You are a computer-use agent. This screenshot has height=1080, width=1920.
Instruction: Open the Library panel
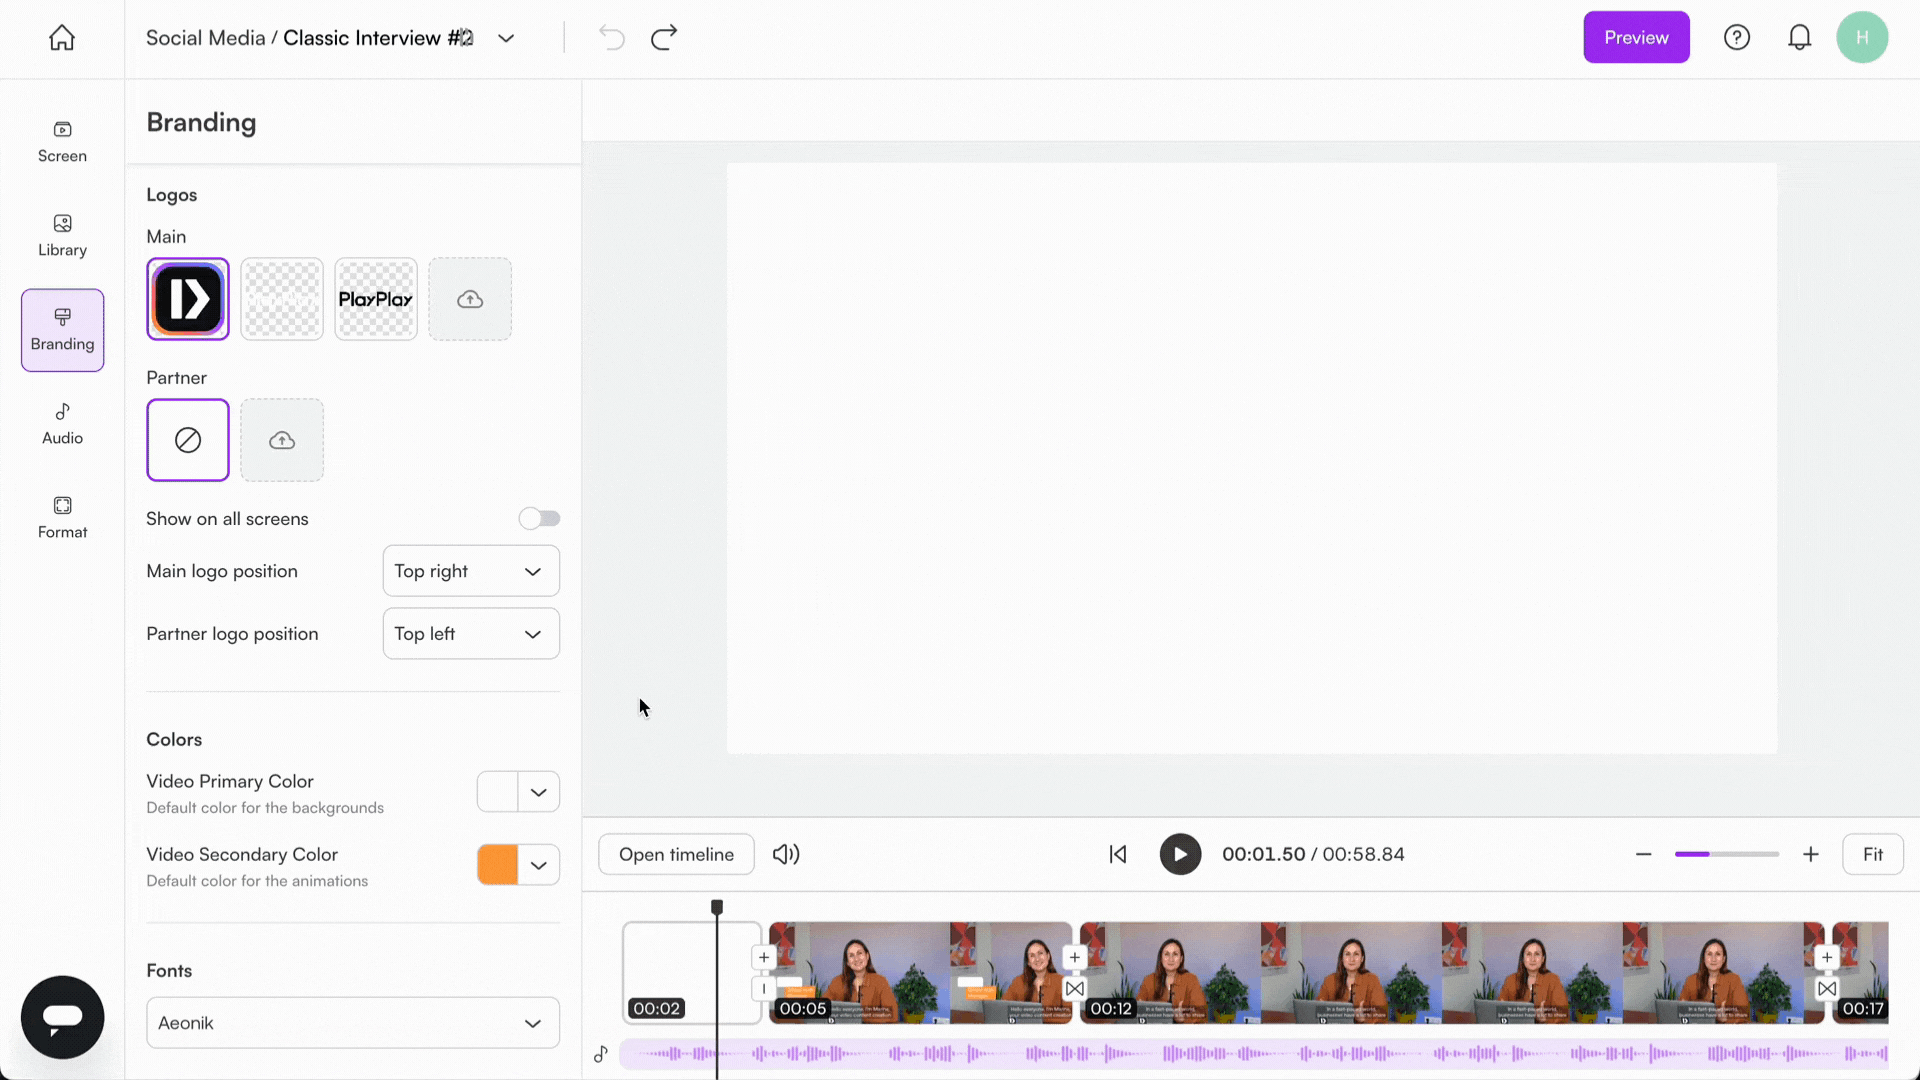(x=61, y=234)
